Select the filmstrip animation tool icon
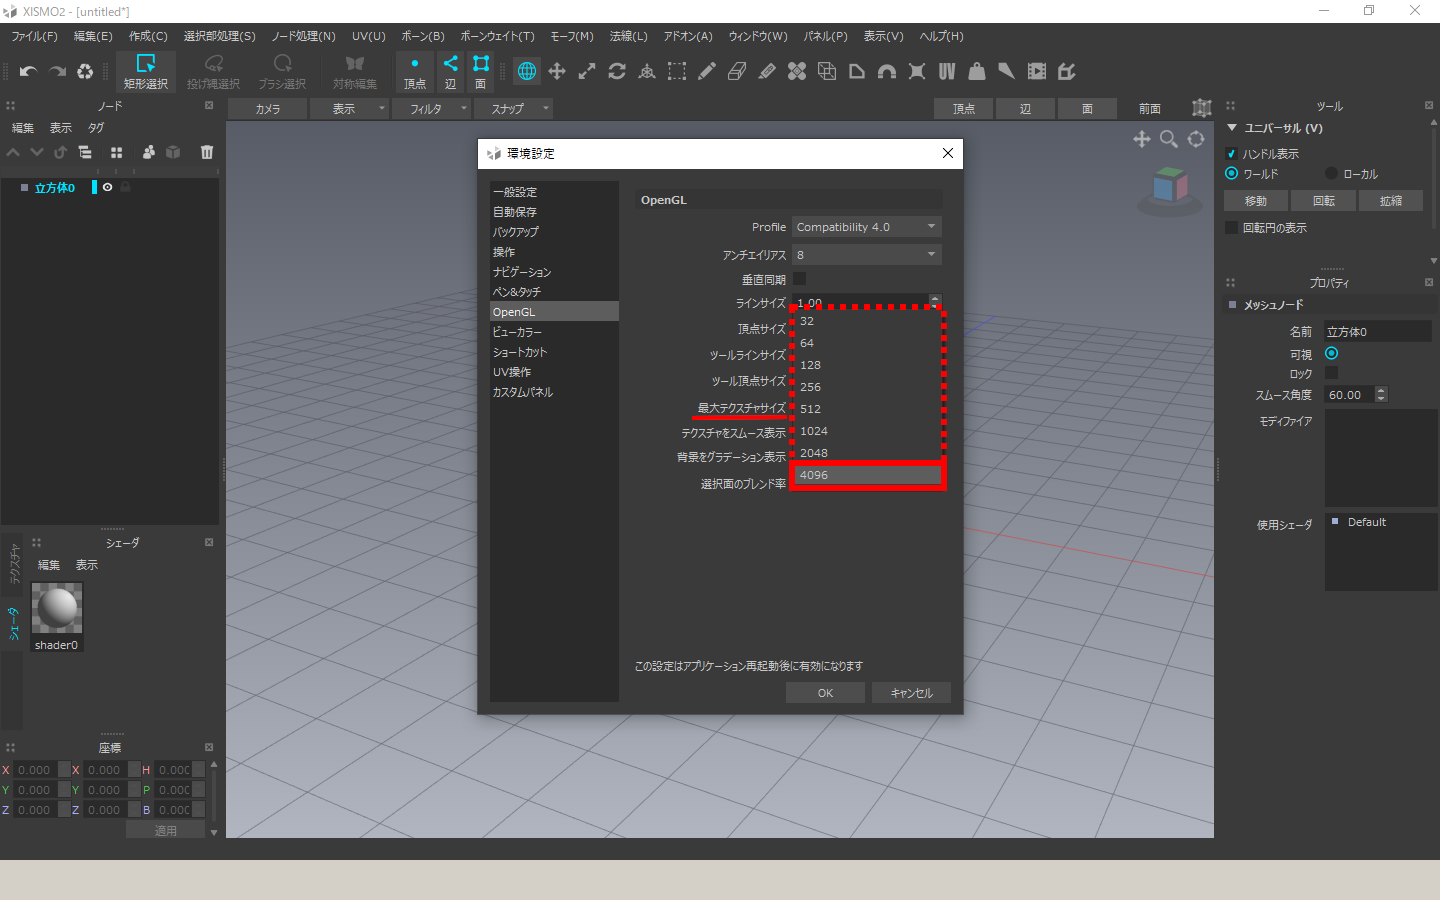 1037,71
